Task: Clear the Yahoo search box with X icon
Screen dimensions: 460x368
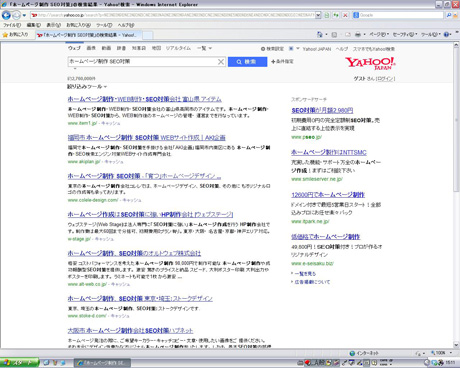Action: [221, 62]
